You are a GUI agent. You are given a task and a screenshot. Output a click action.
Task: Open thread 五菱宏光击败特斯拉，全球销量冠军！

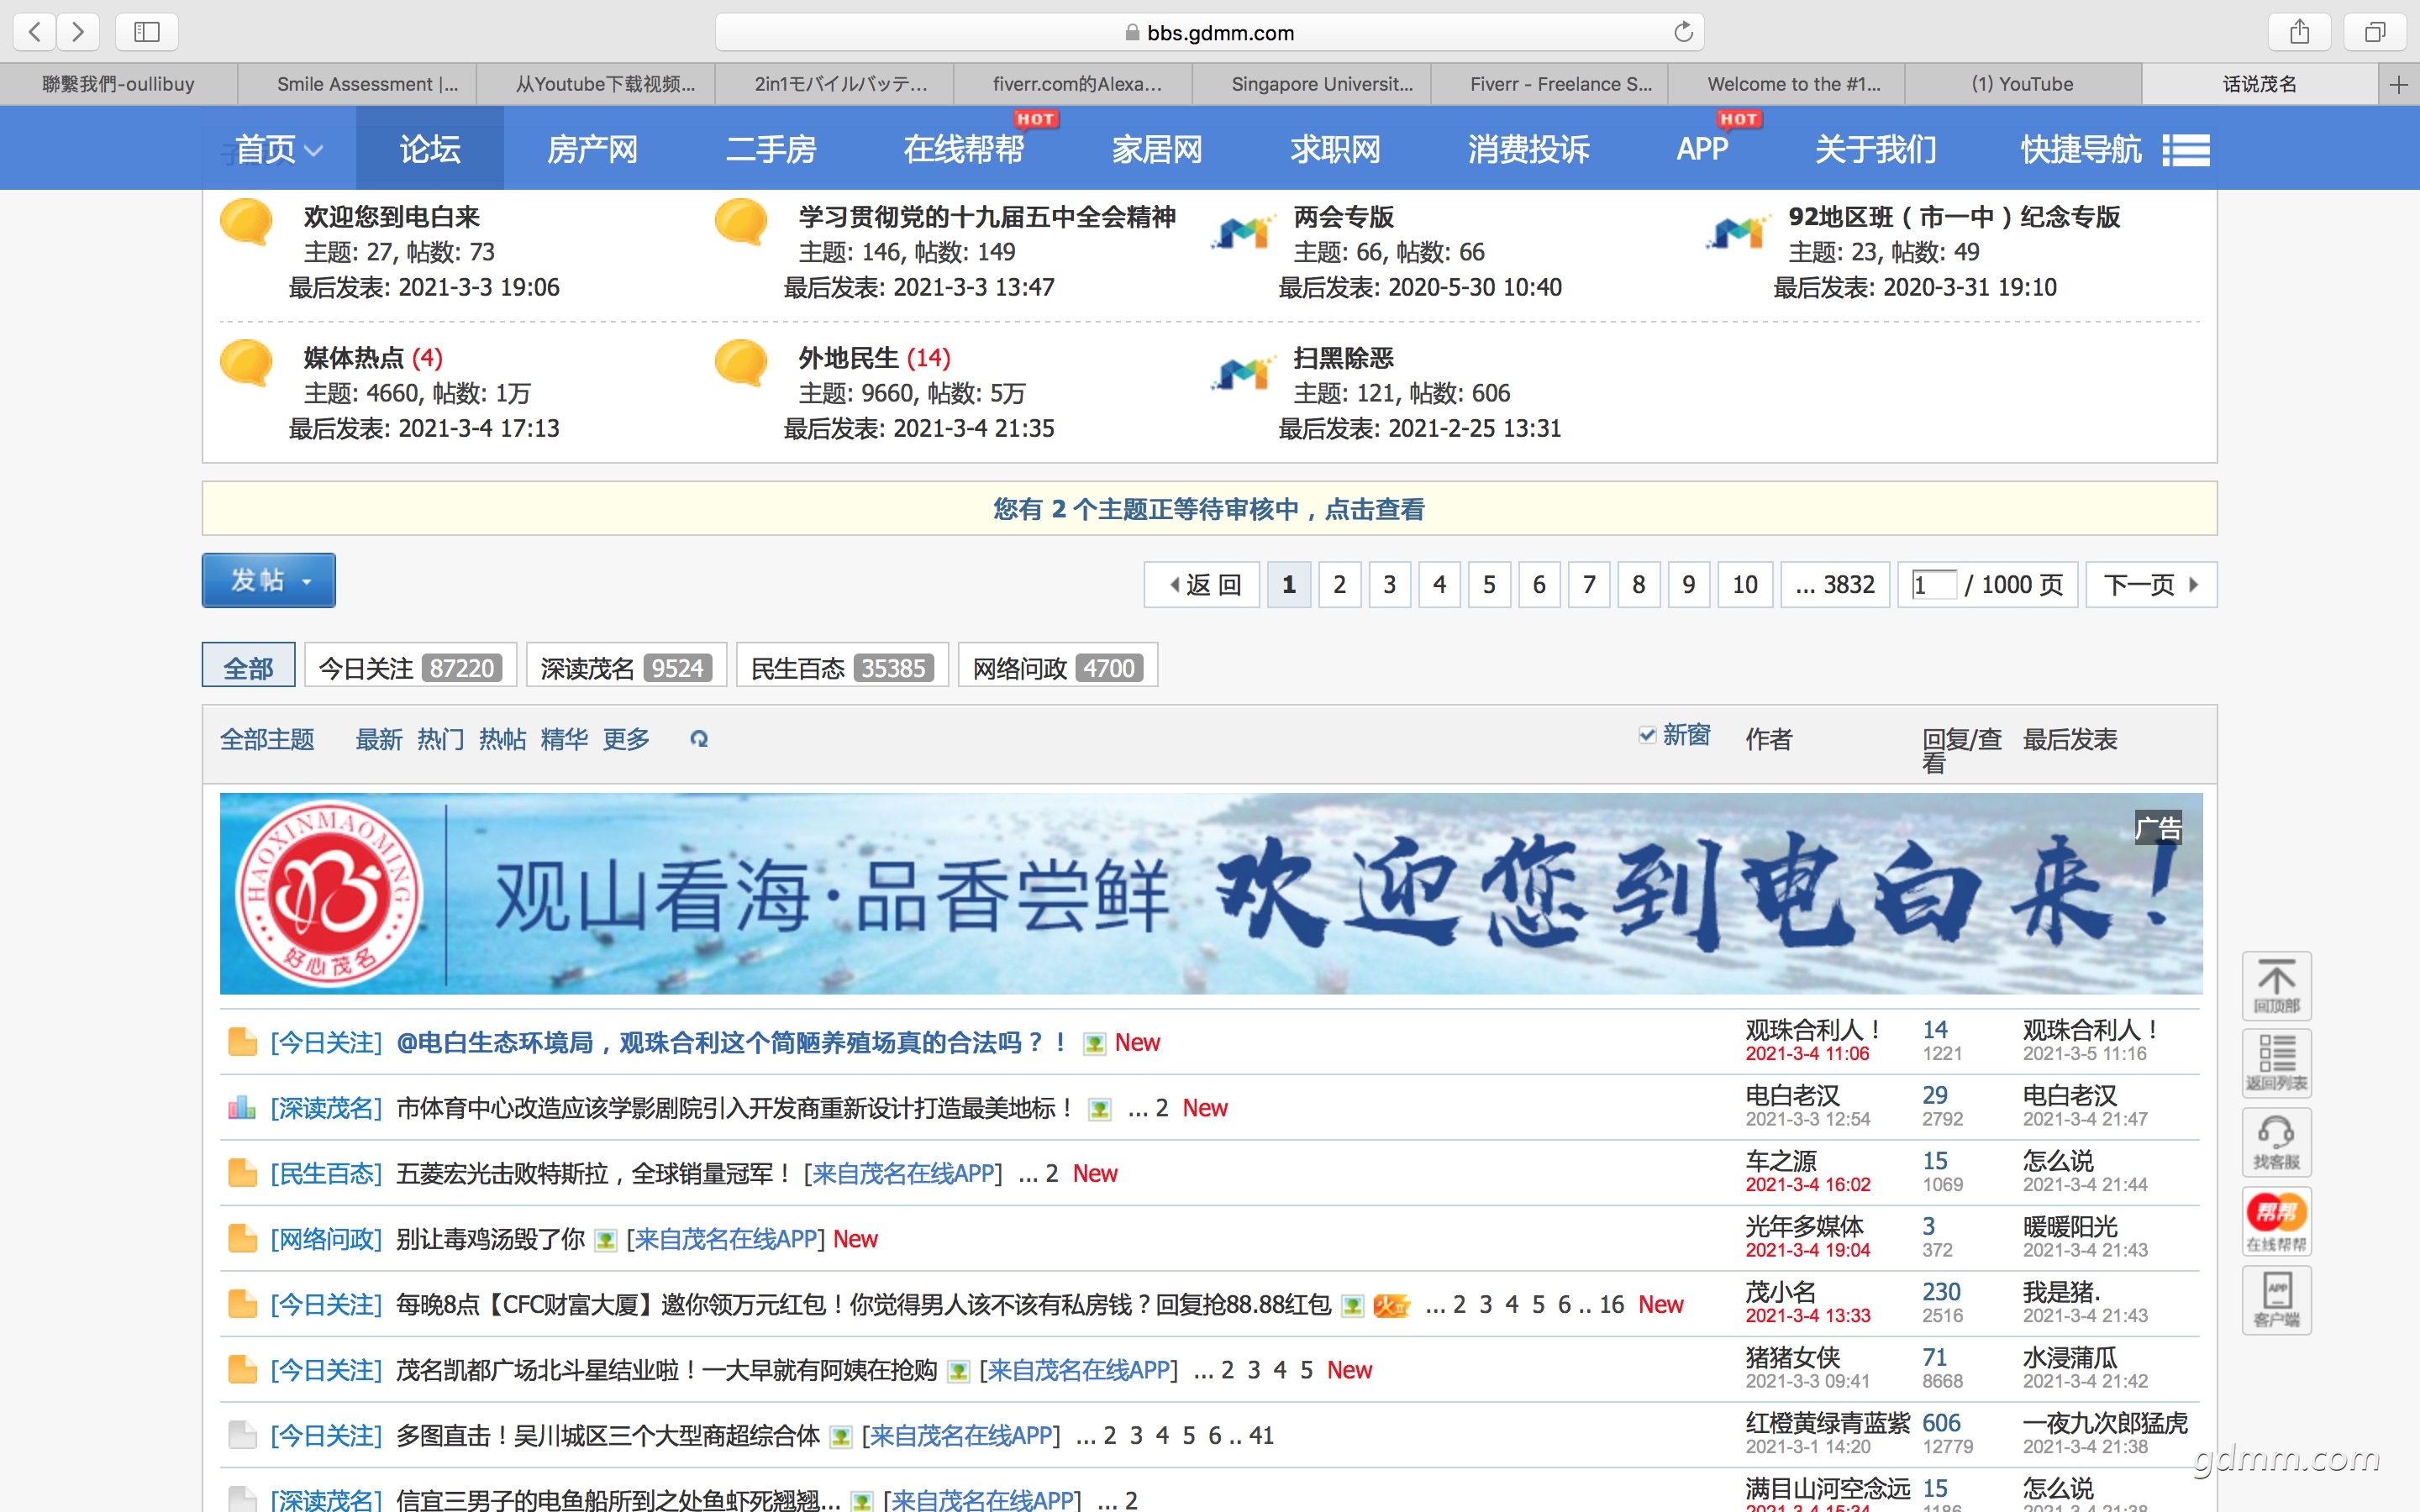click(594, 1173)
